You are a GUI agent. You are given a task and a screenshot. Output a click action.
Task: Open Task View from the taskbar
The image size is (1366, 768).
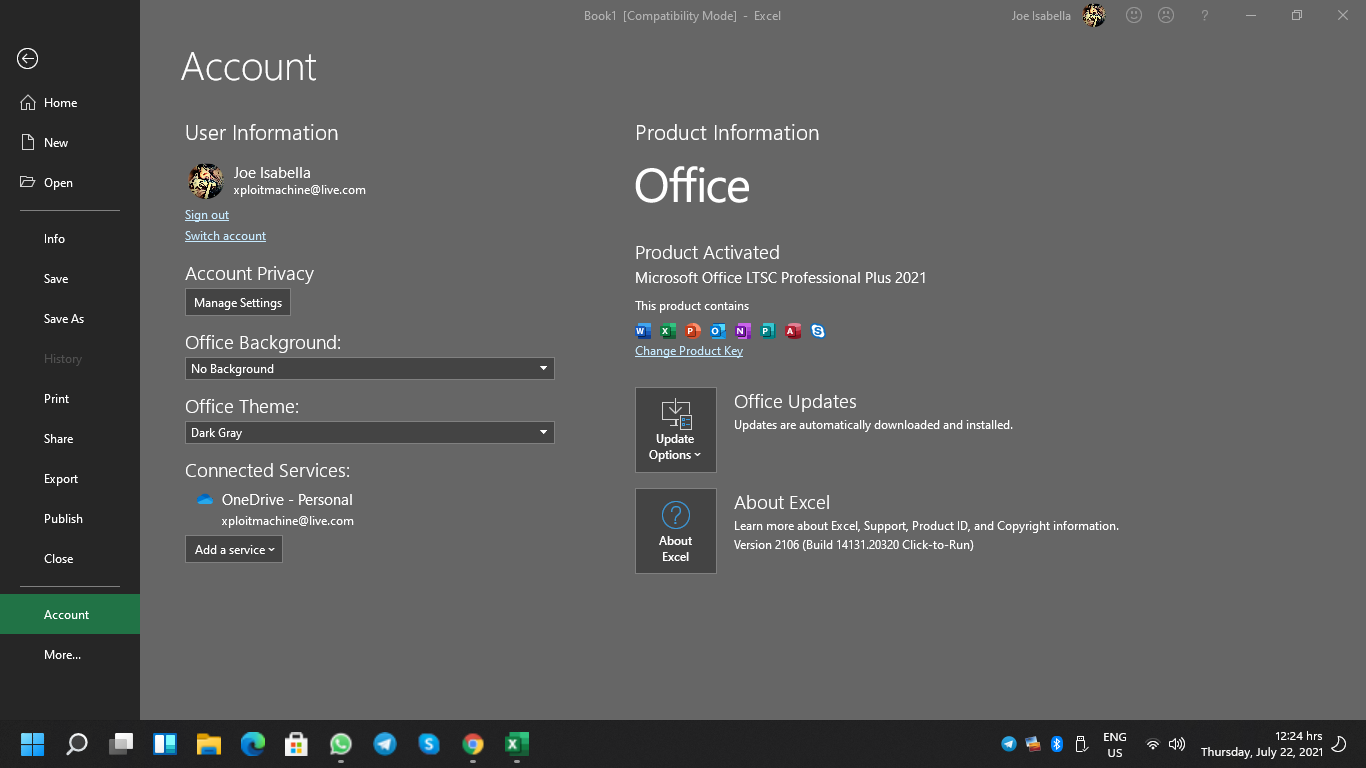tap(121, 744)
